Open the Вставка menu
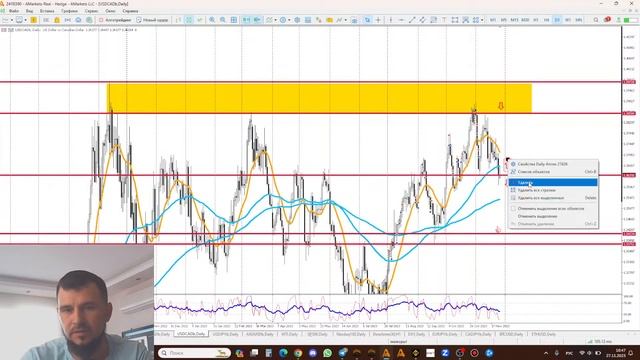 (47, 11)
